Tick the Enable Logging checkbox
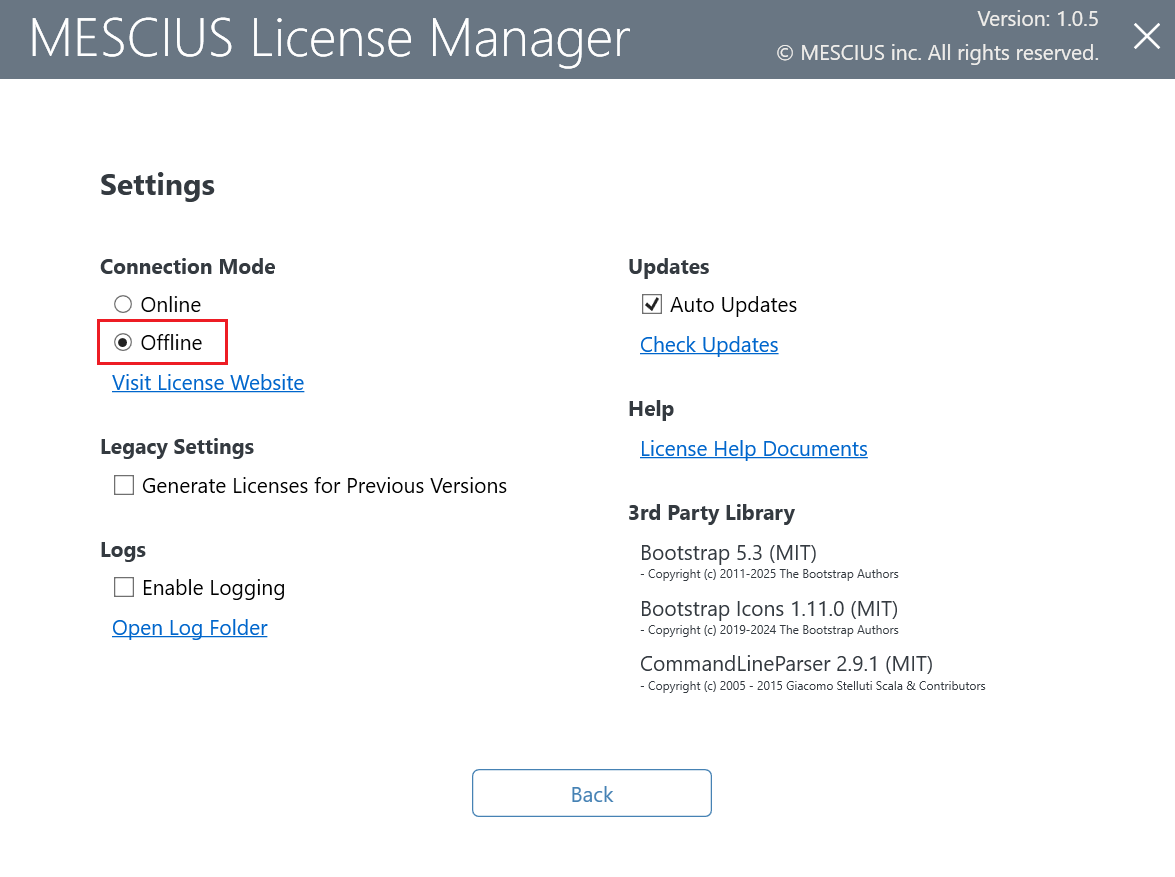The width and height of the screenshot is (1175, 877). (124, 588)
